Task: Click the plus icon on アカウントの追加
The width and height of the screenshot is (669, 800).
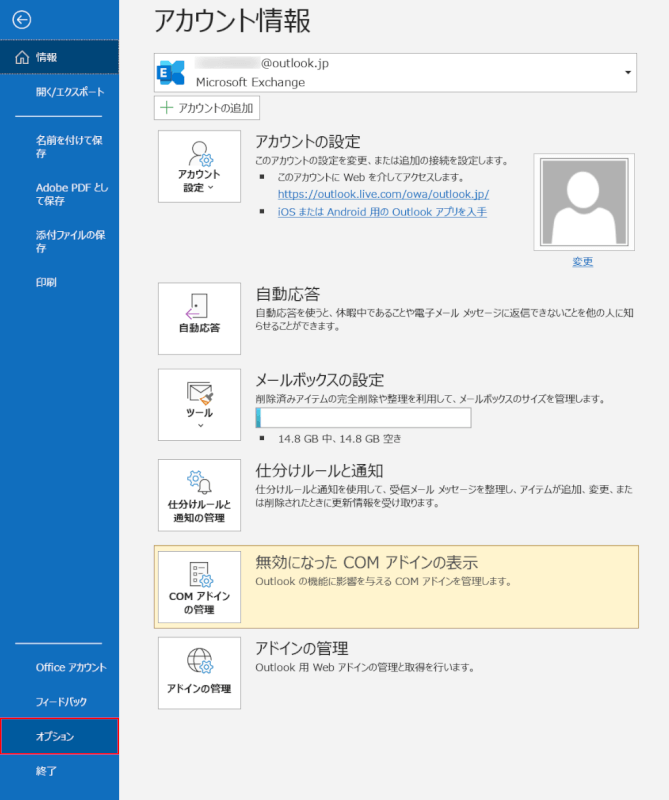Action: (167, 108)
